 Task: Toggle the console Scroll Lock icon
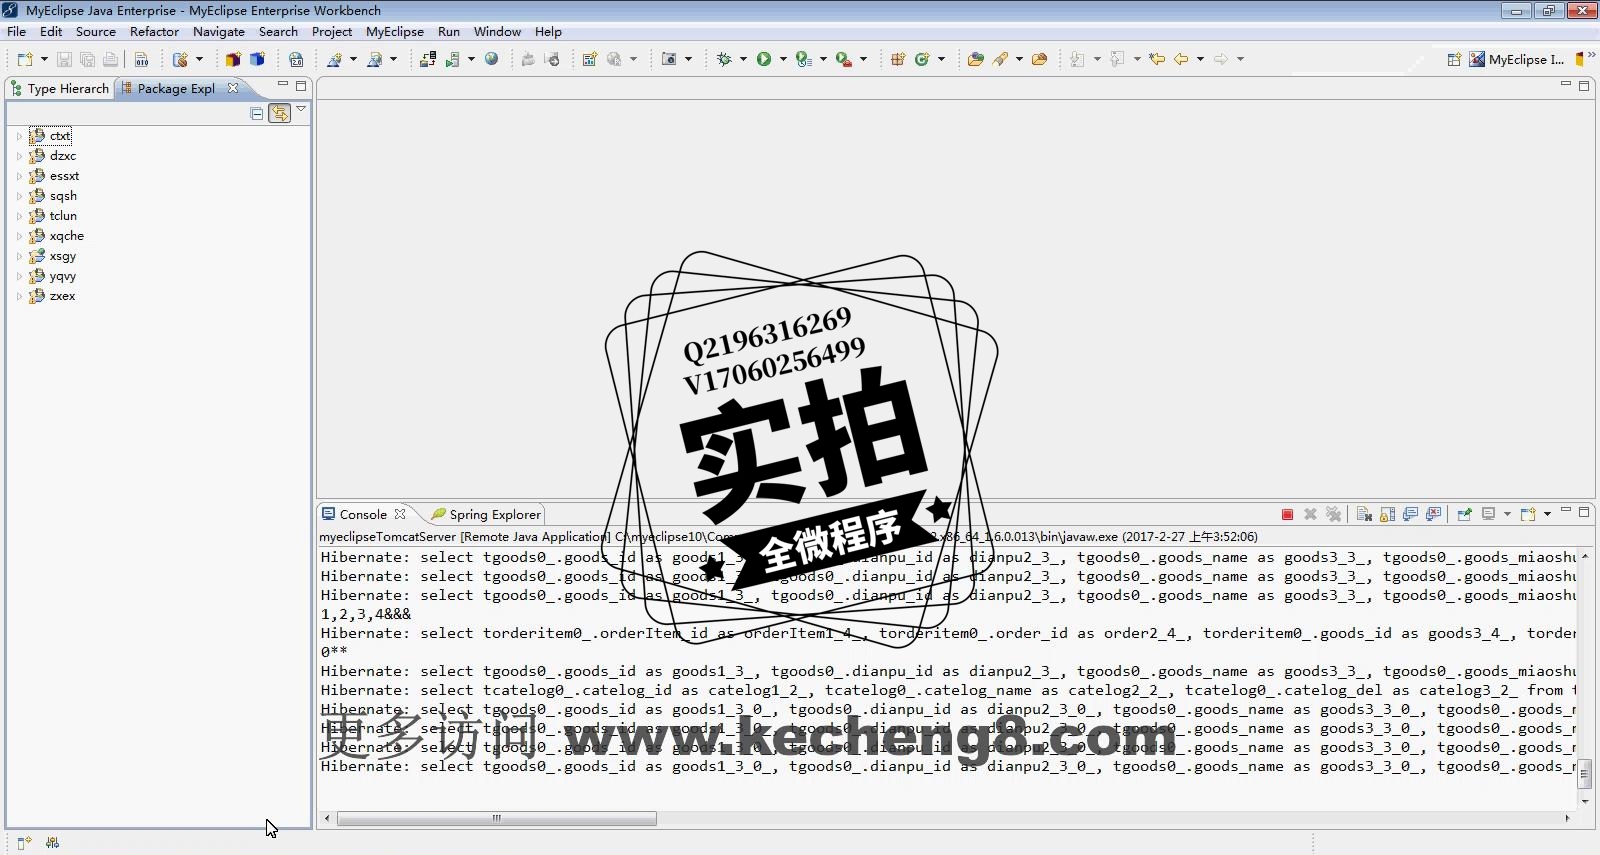click(x=1387, y=514)
